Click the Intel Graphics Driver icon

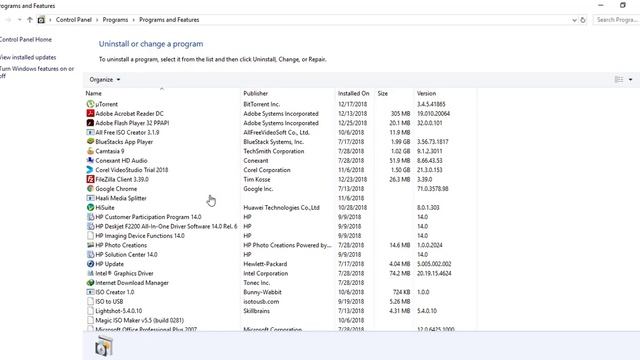coord(90,273)
